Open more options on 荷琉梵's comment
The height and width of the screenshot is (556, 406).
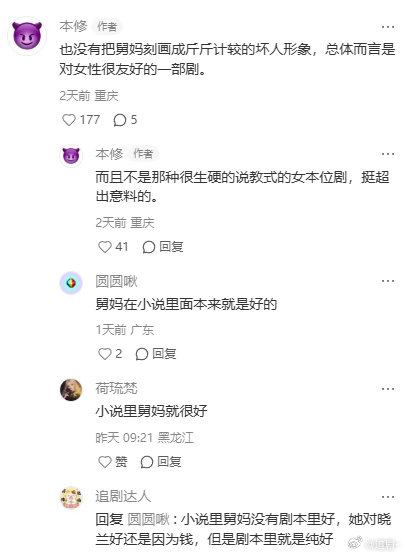[388, 389]
